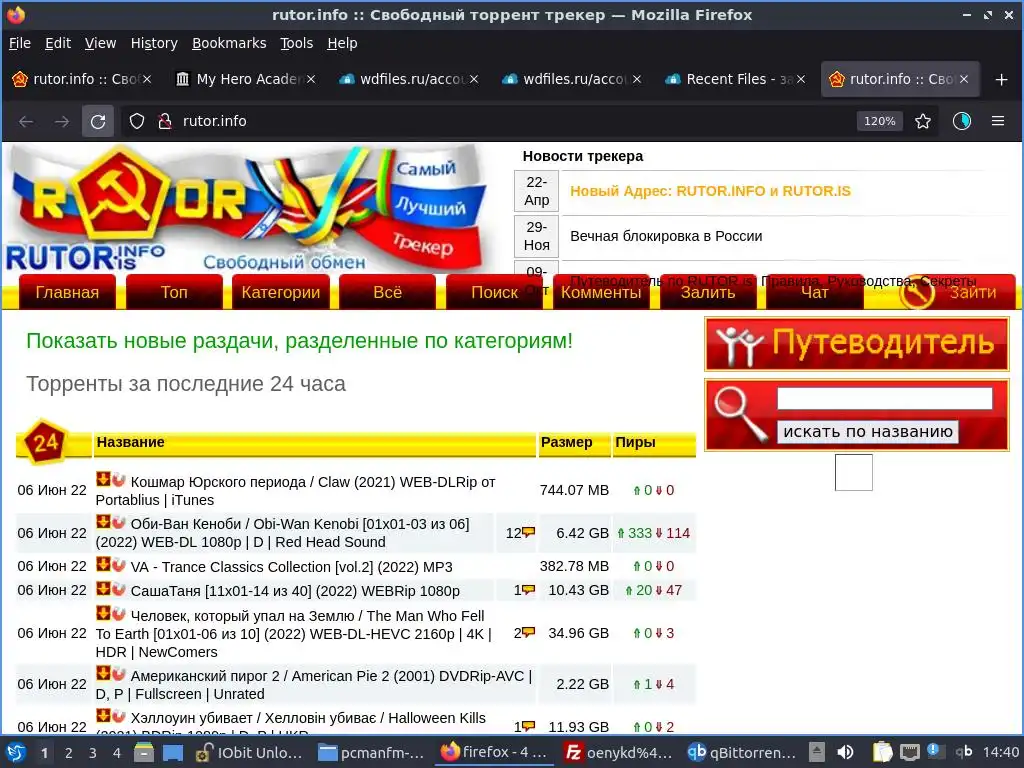Open the Поиск page
This screenshot has height=768, width=1024.
[494, 292]
